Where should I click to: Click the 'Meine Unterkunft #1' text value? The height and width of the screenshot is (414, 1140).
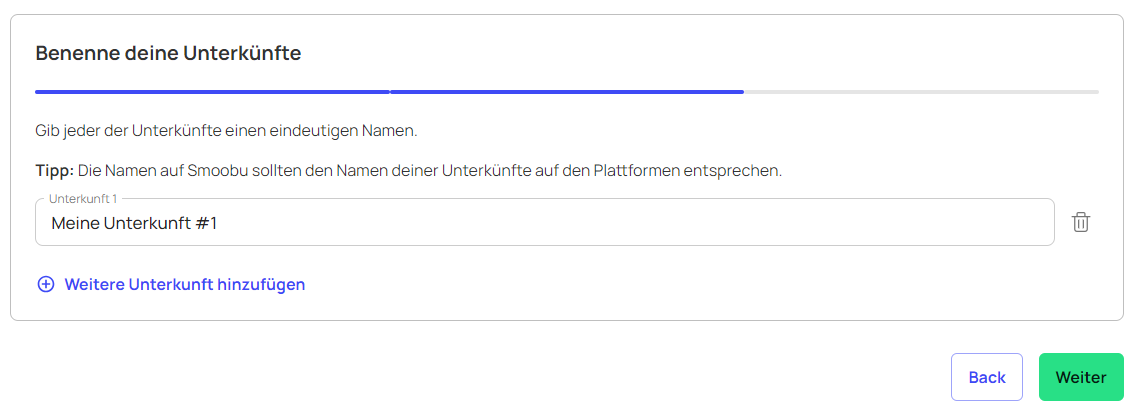click(x=135, y=224)
